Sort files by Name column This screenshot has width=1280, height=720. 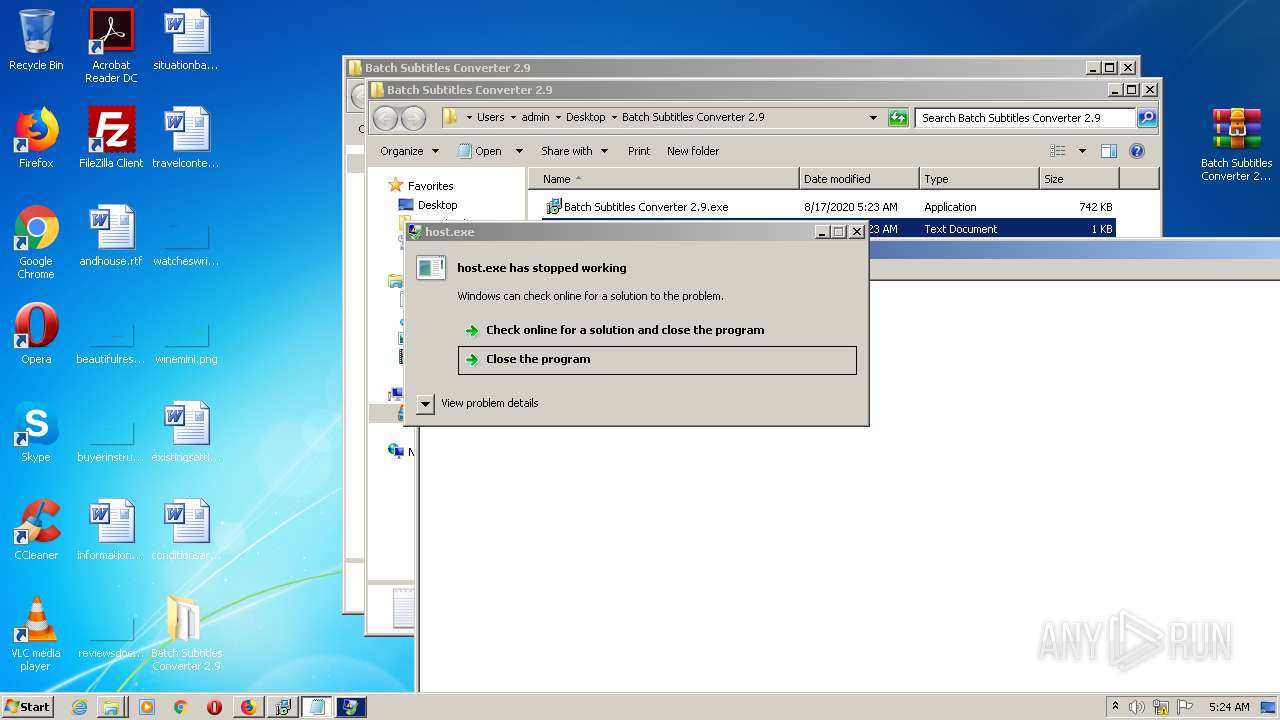click(x=664, y=179)
